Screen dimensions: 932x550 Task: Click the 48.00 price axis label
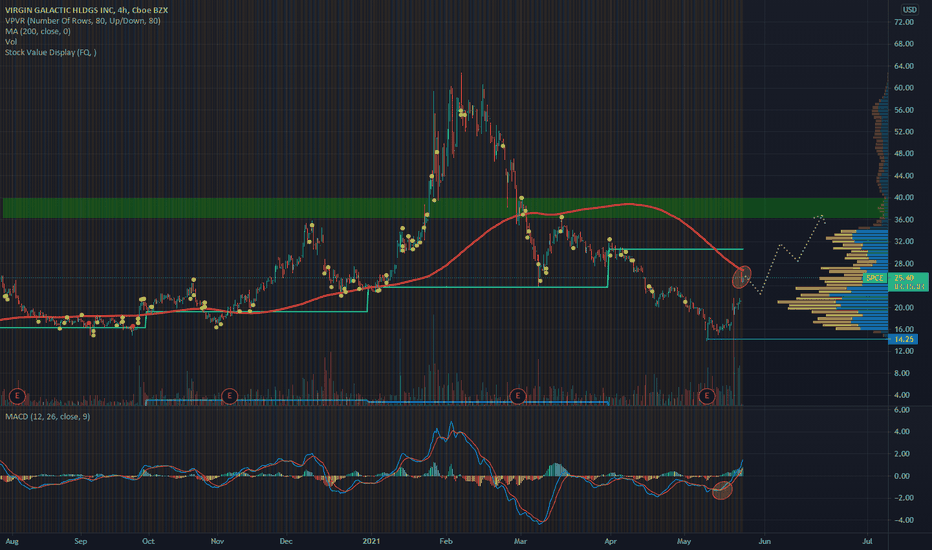pos(903,153)
